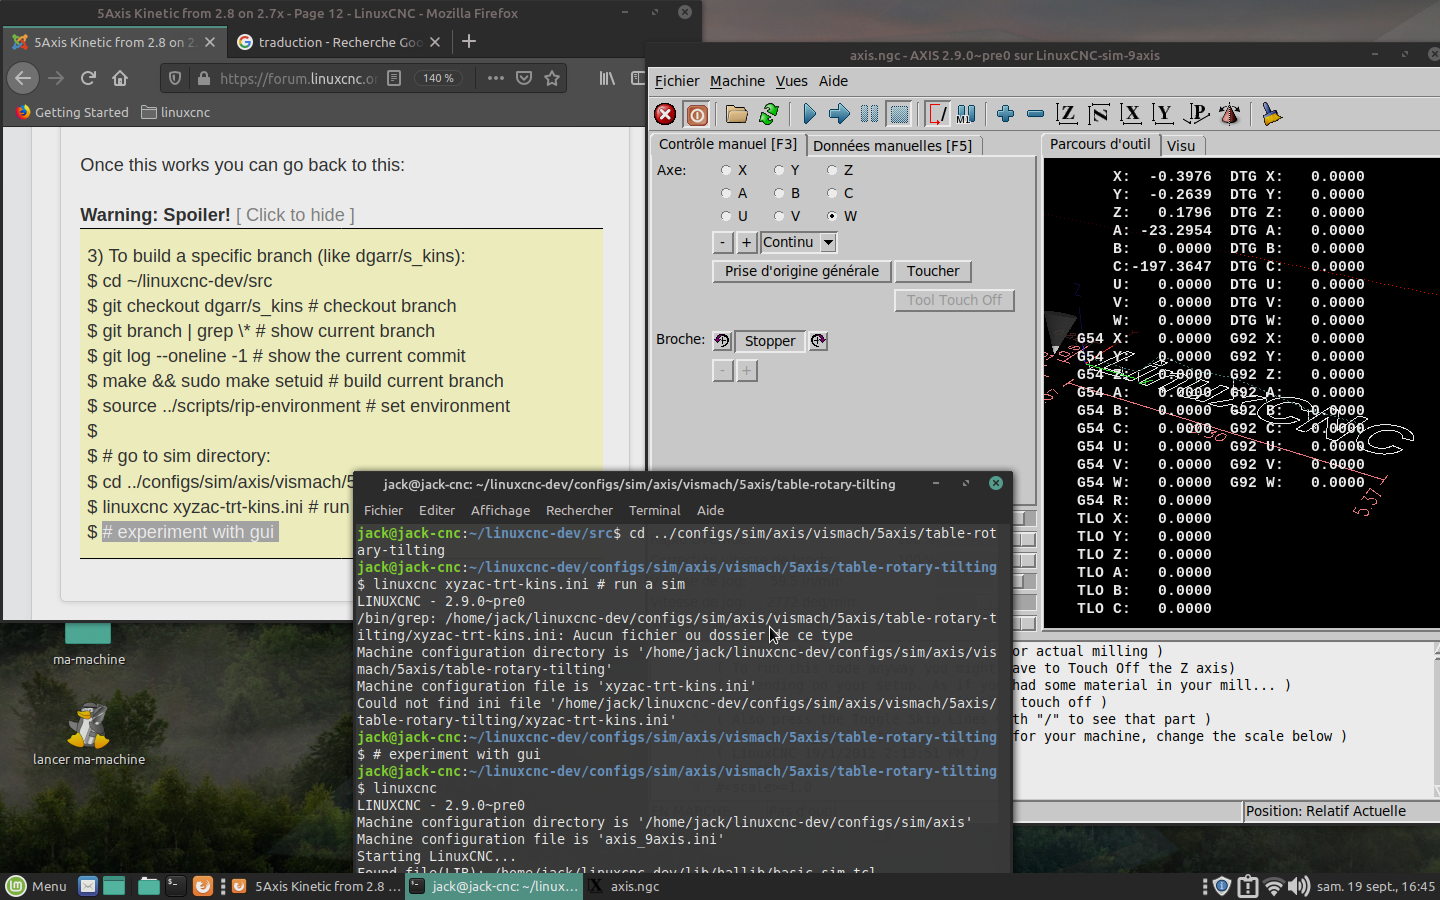This screenshot has height=900, width=1440.
Task: Jog the axis negative with minus button
Action: (x=723, y=242)
